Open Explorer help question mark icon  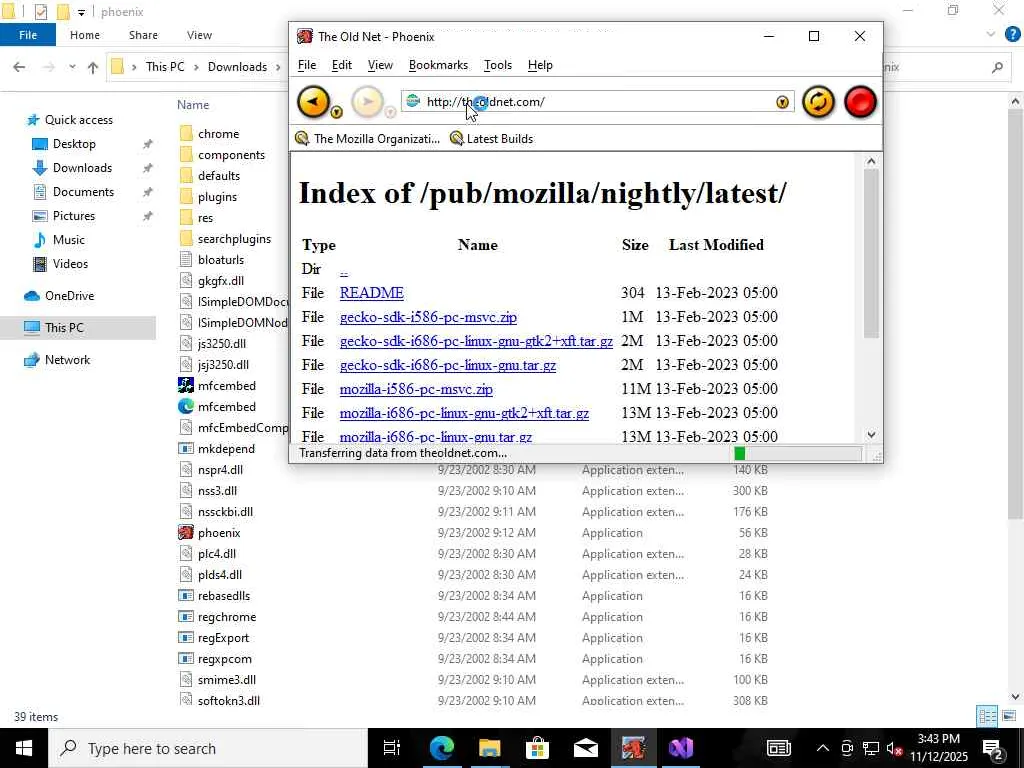tap(1012, 35)
